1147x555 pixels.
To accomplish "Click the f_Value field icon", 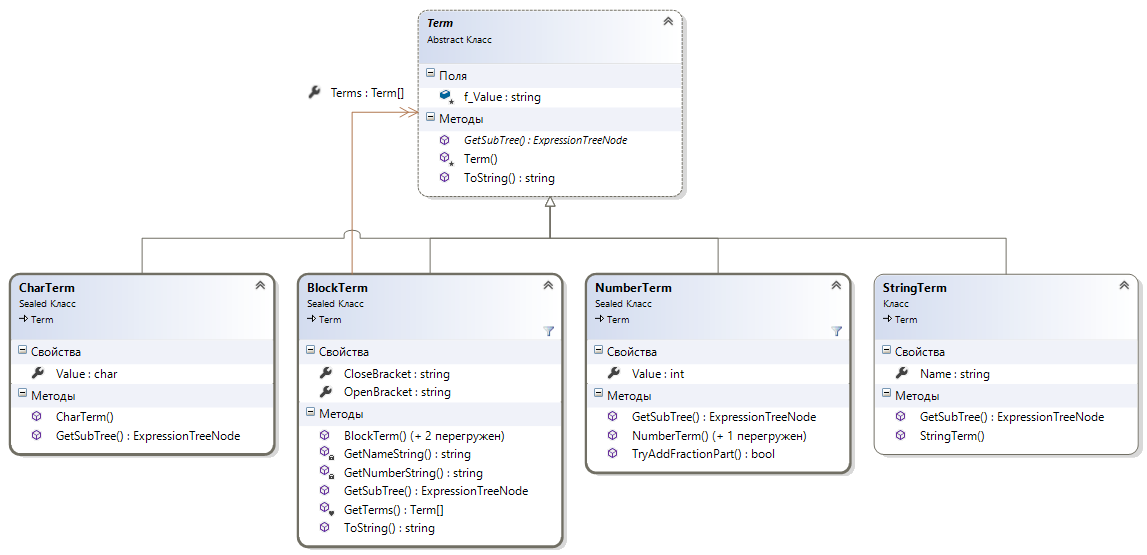I will click(446, 97).
